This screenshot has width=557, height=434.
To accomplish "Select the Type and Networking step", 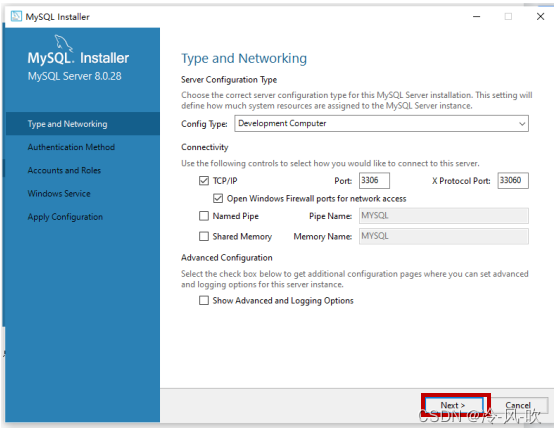I will [x=83, y=124].
